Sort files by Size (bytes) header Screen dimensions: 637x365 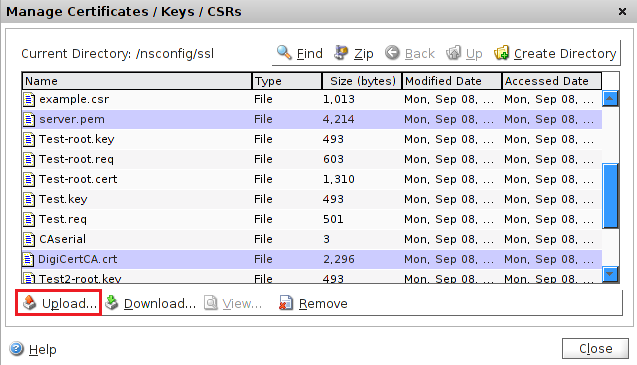click(x=362, y=81)
